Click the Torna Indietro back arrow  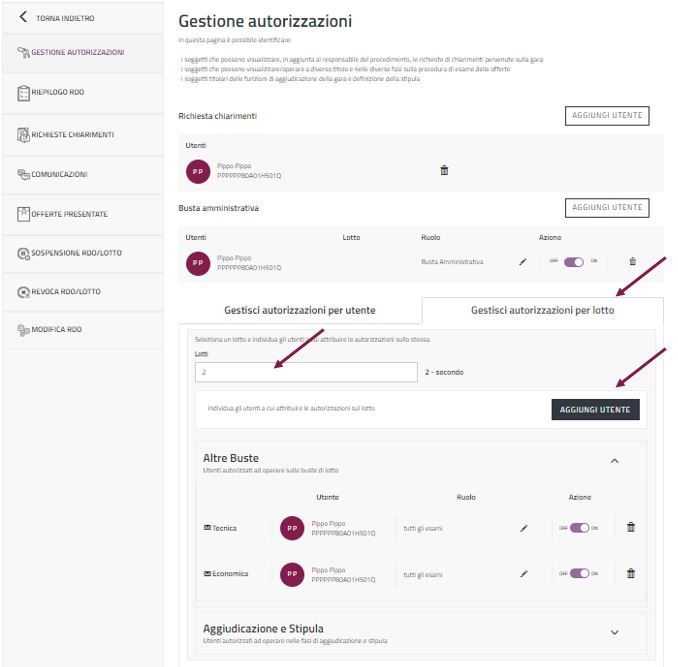24,17
